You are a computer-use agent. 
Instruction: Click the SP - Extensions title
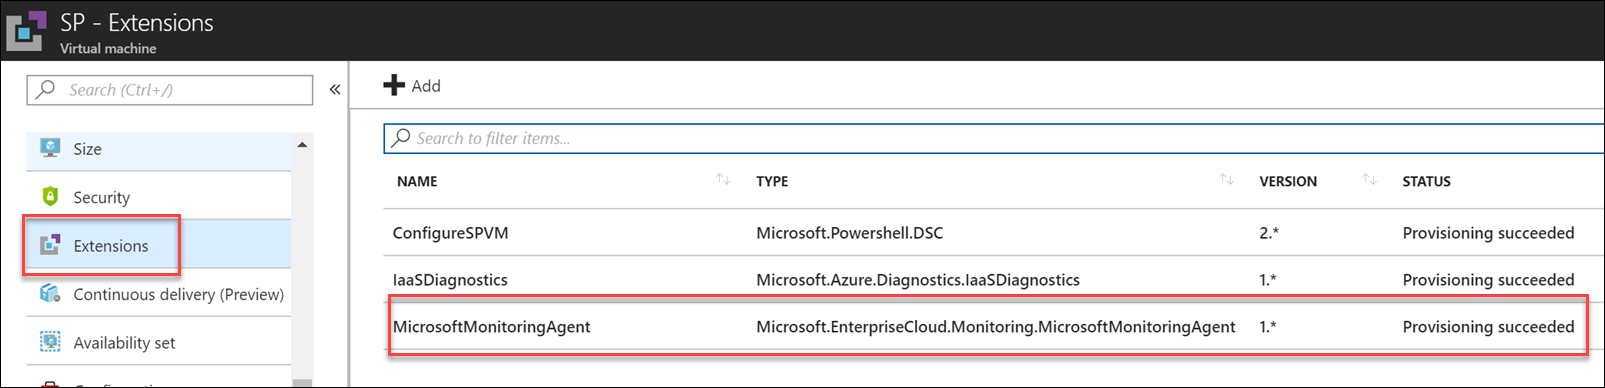[137, 22]
